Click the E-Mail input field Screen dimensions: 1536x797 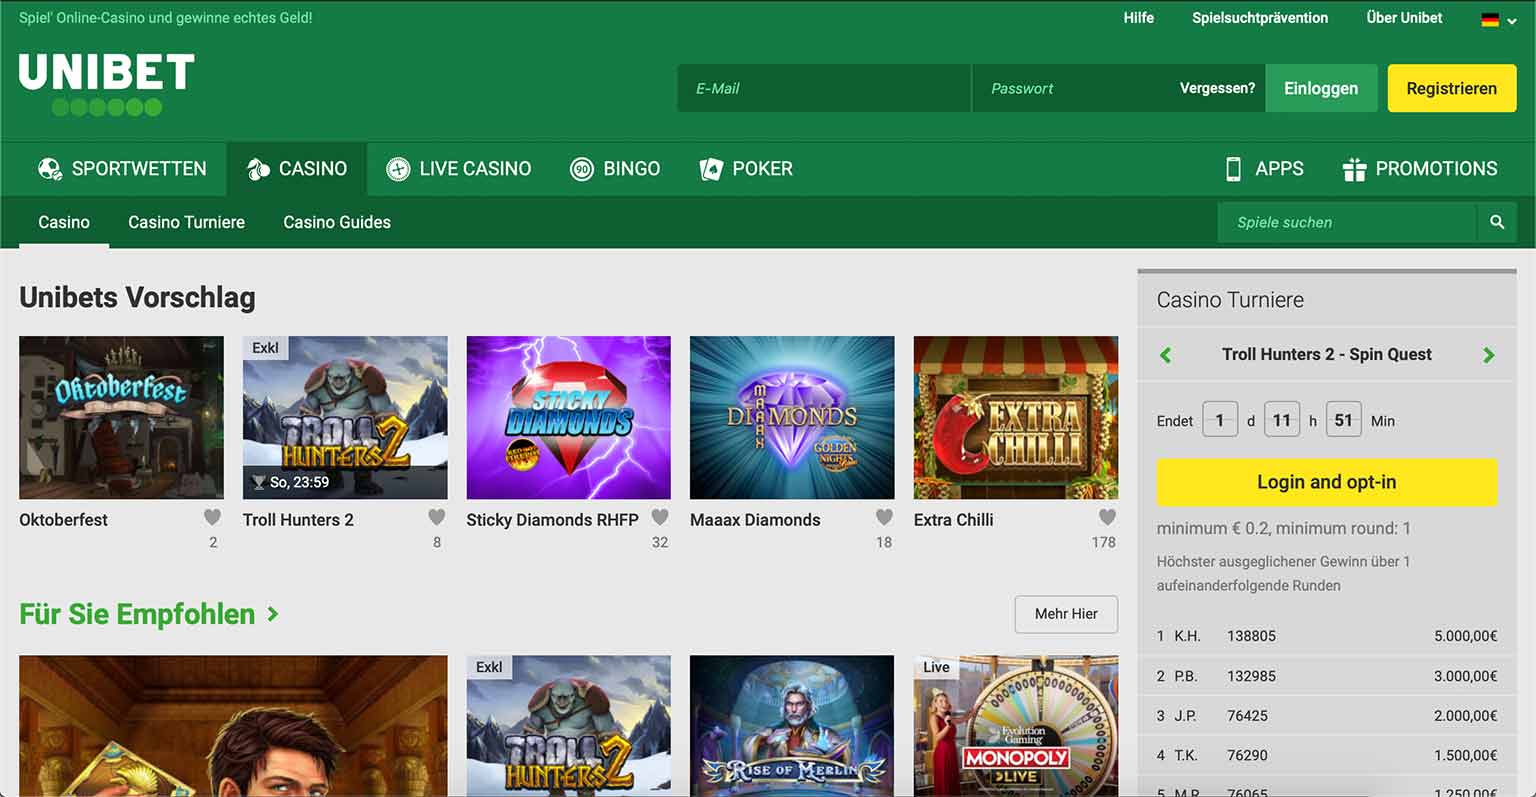click(823, 89)
